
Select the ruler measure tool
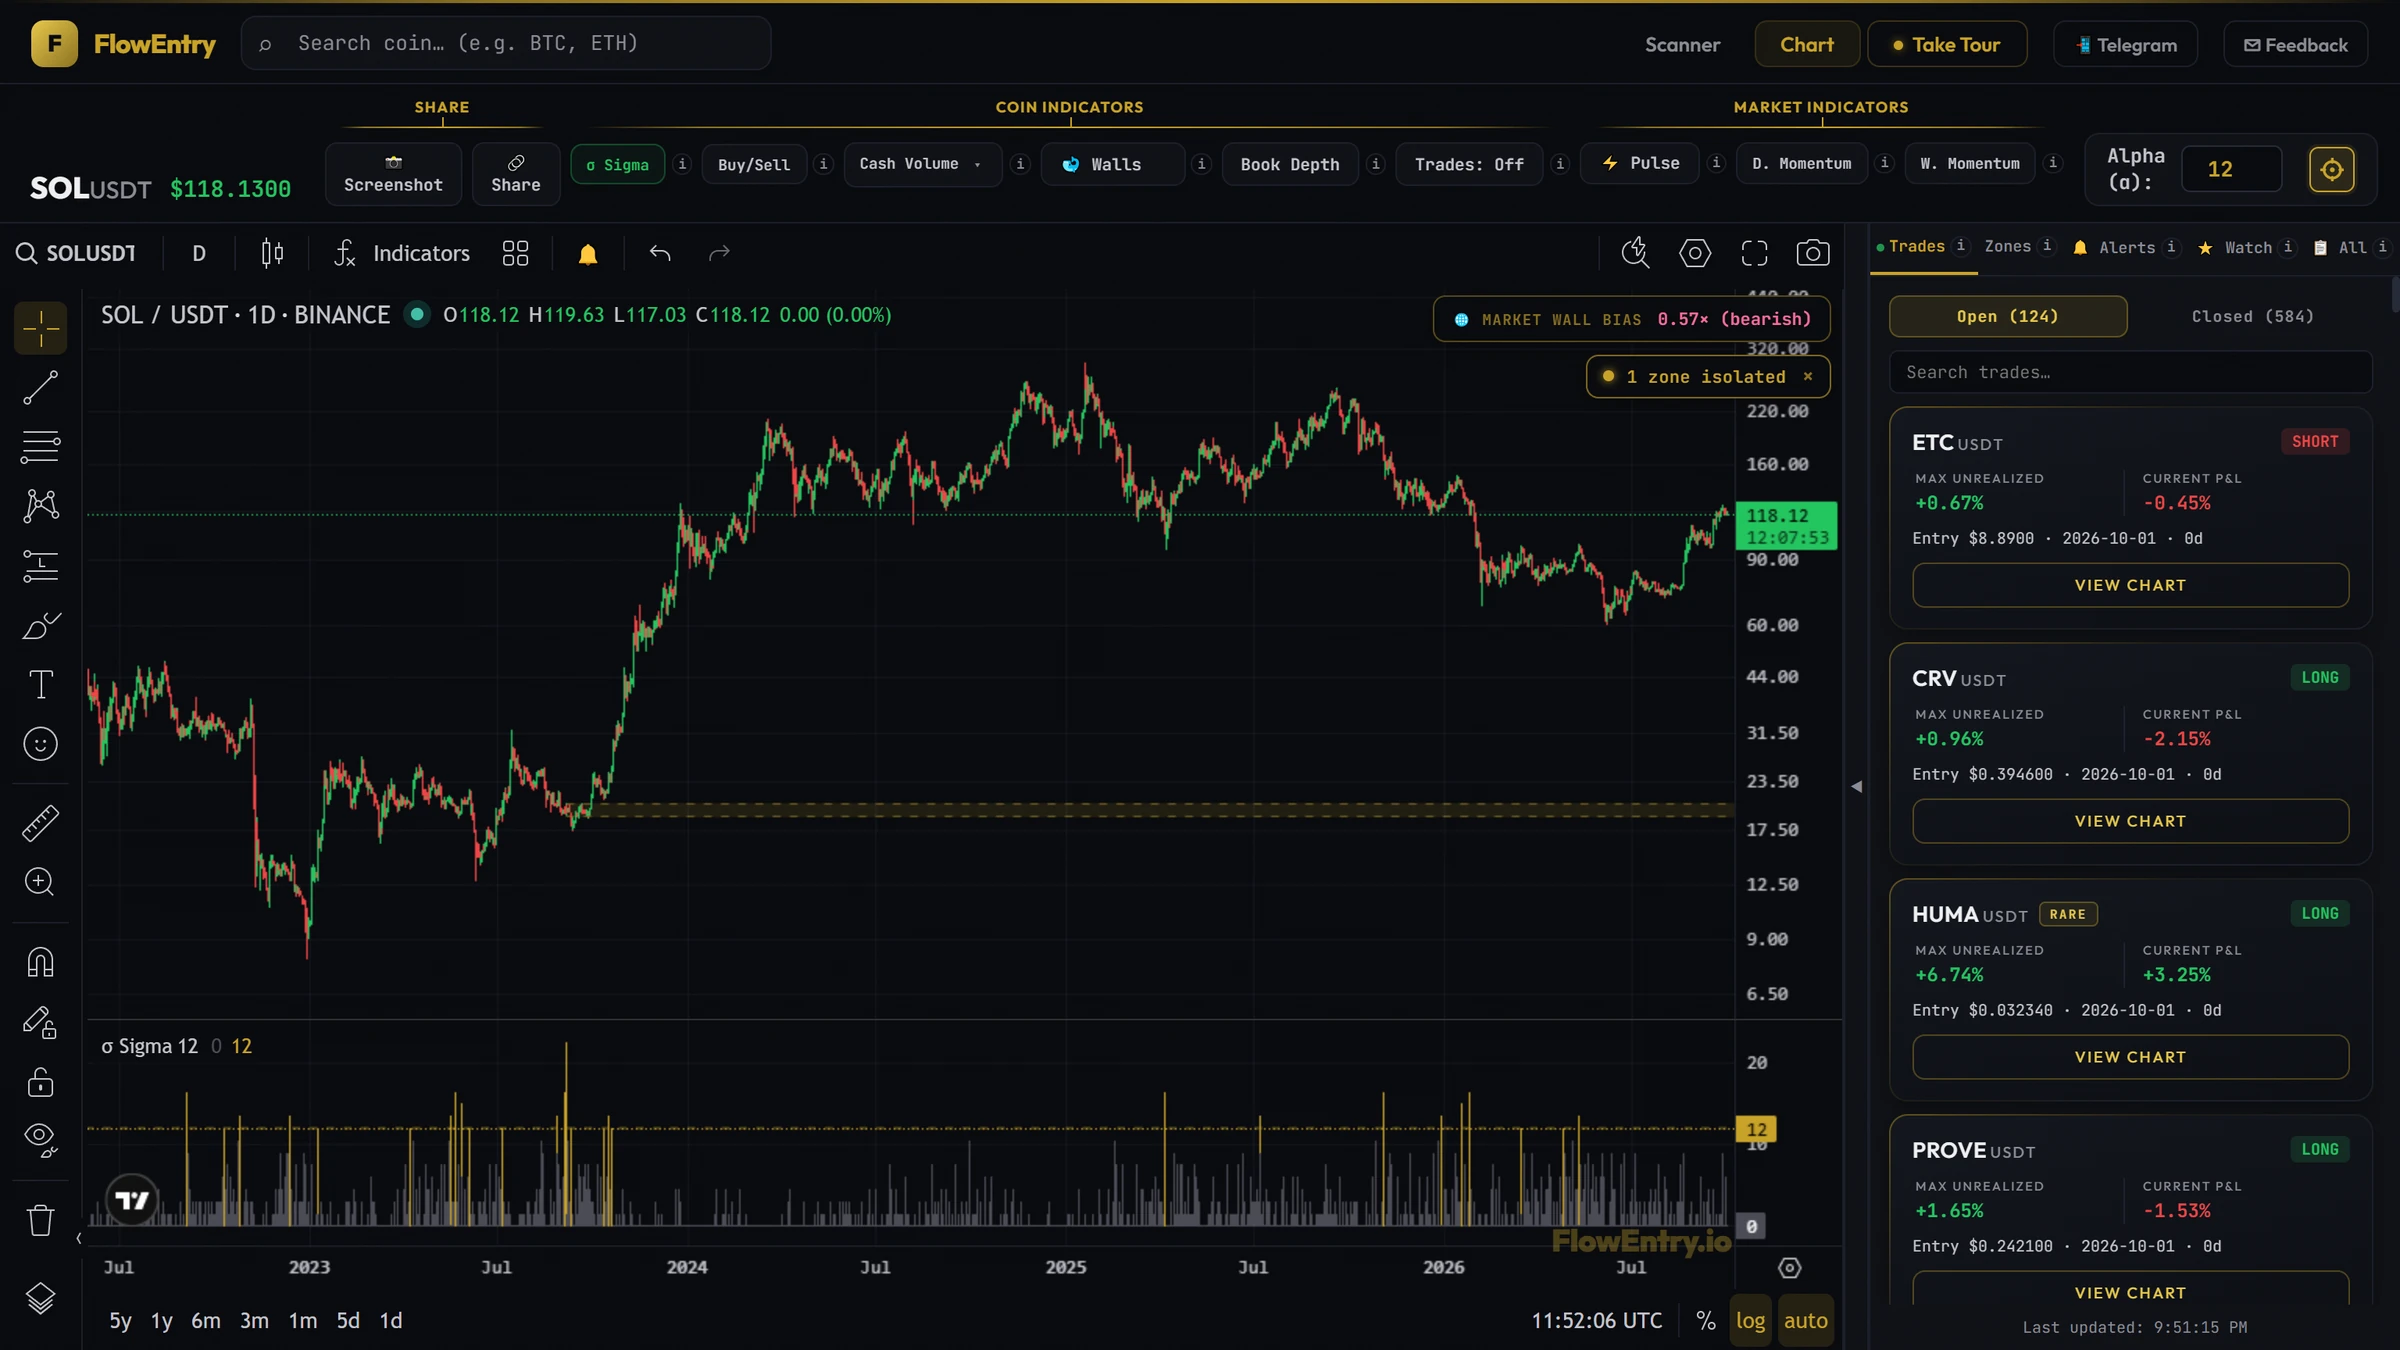click(x=40, y=823)
